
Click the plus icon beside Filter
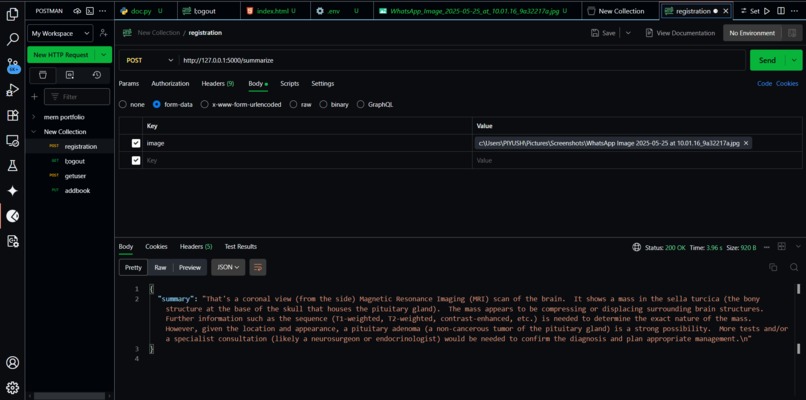[34, 97]
